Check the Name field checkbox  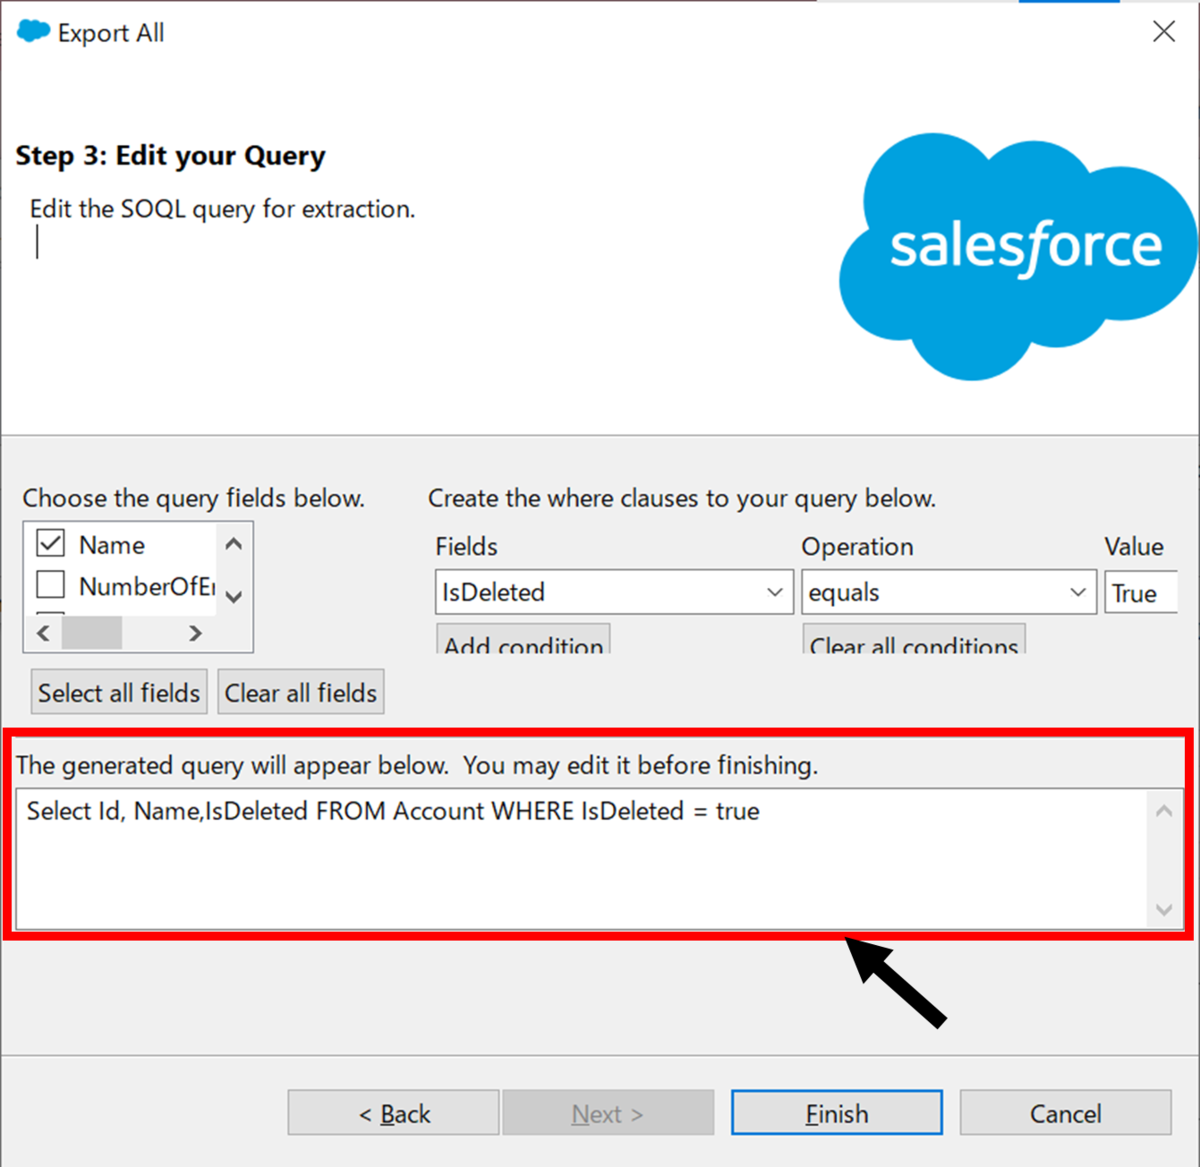50,543
